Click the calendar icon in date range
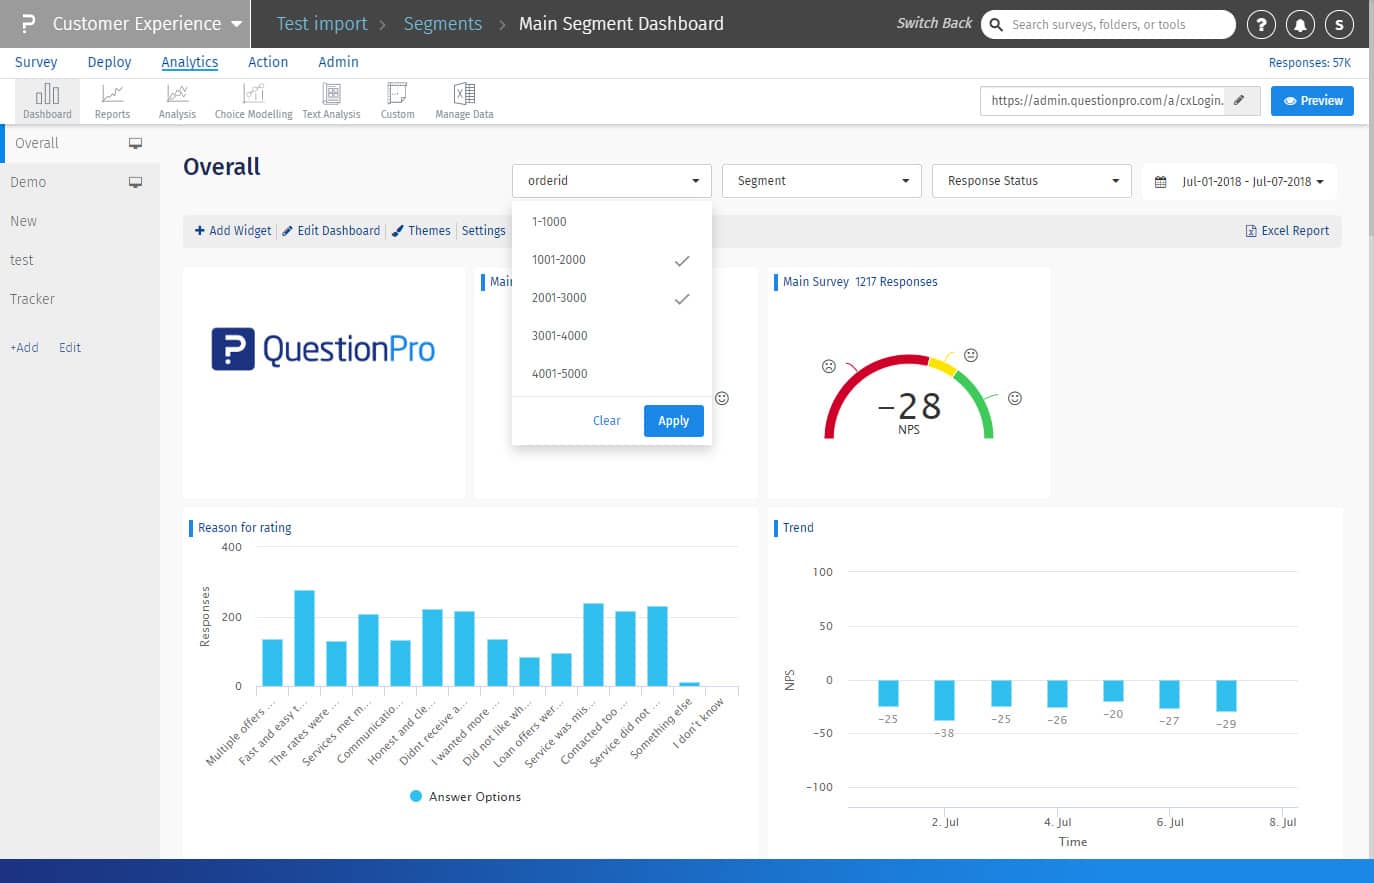This screenshot has width=1374, height=883. click(x=1160, y=182)
